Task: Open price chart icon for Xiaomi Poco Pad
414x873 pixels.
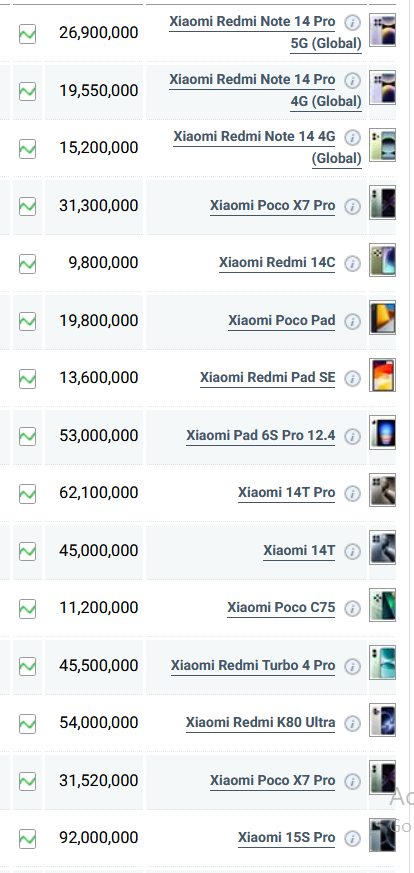Action: tap(27, 321)
